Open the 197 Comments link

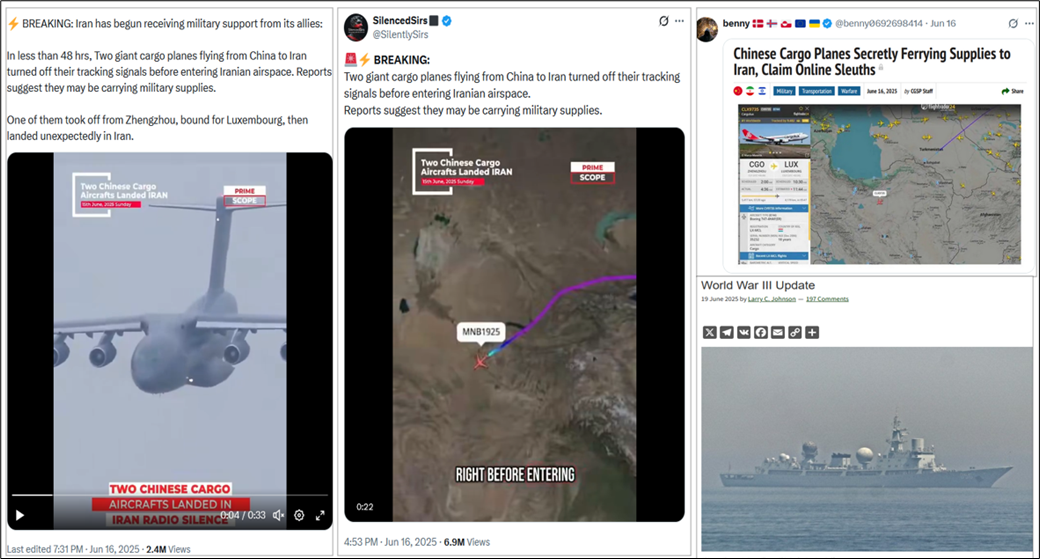tap(827, 299)
